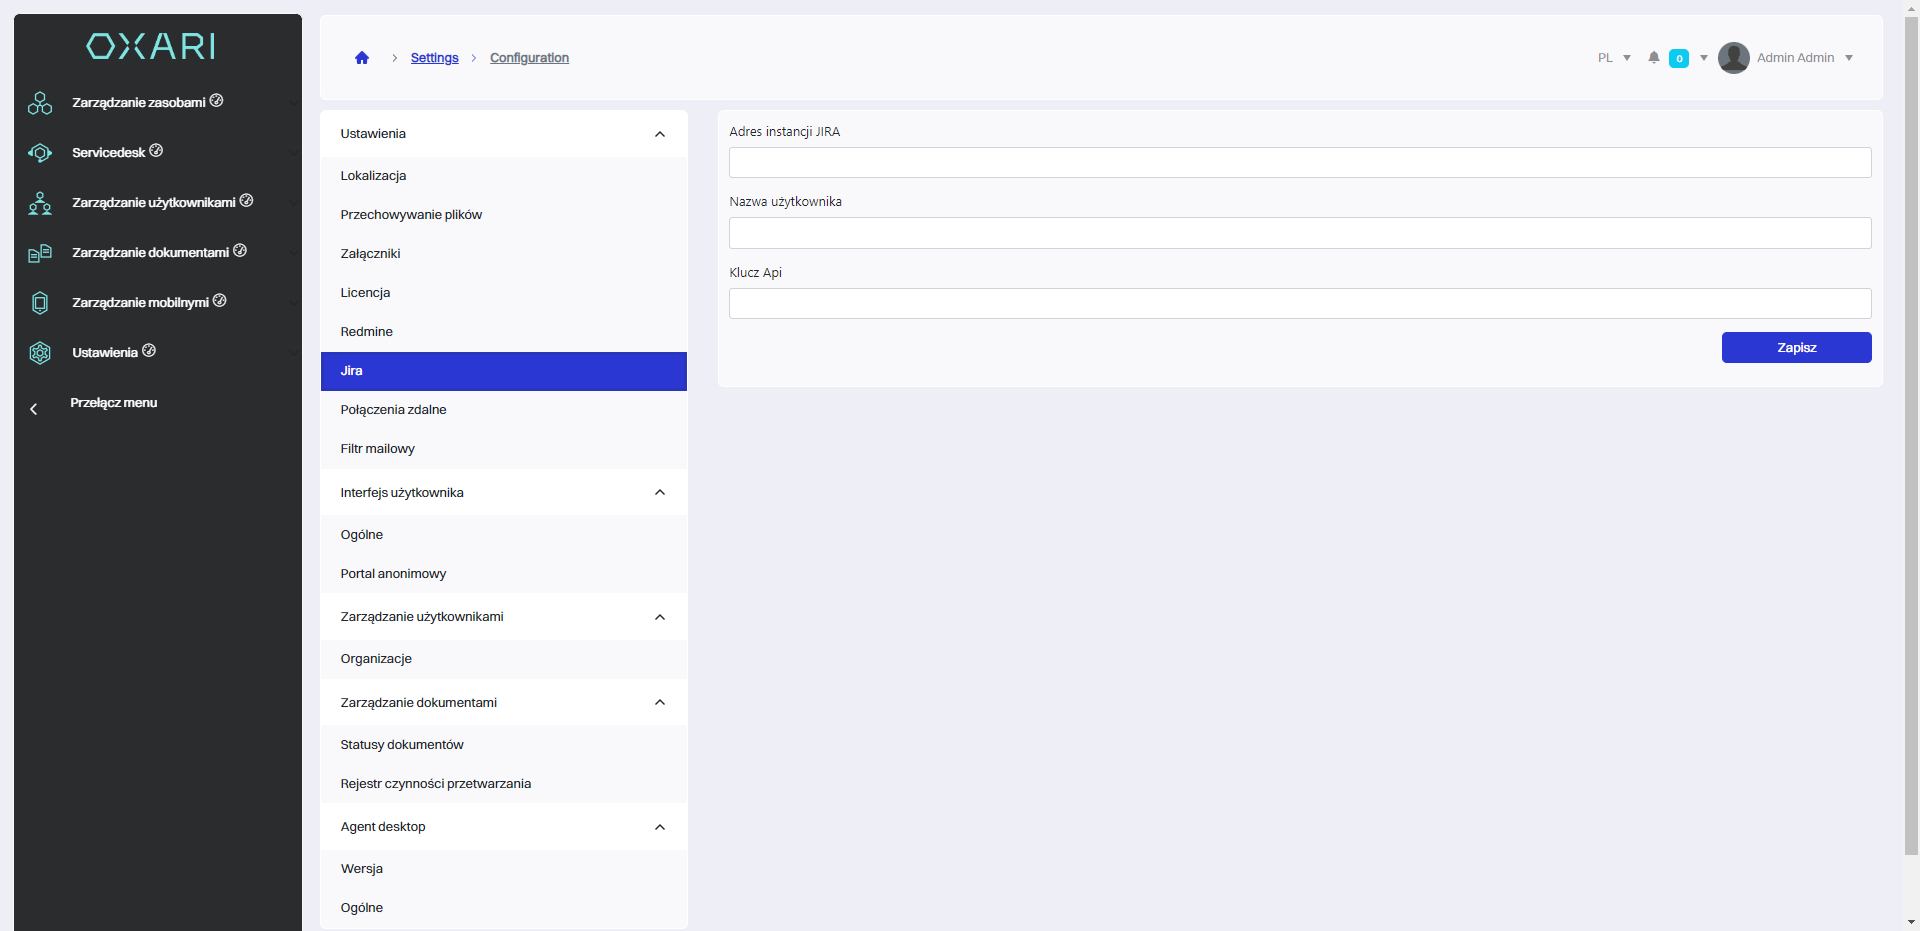Click Przełącz menu label
The height and width of the screenshot is (931, 1920).
pos(114,403)
